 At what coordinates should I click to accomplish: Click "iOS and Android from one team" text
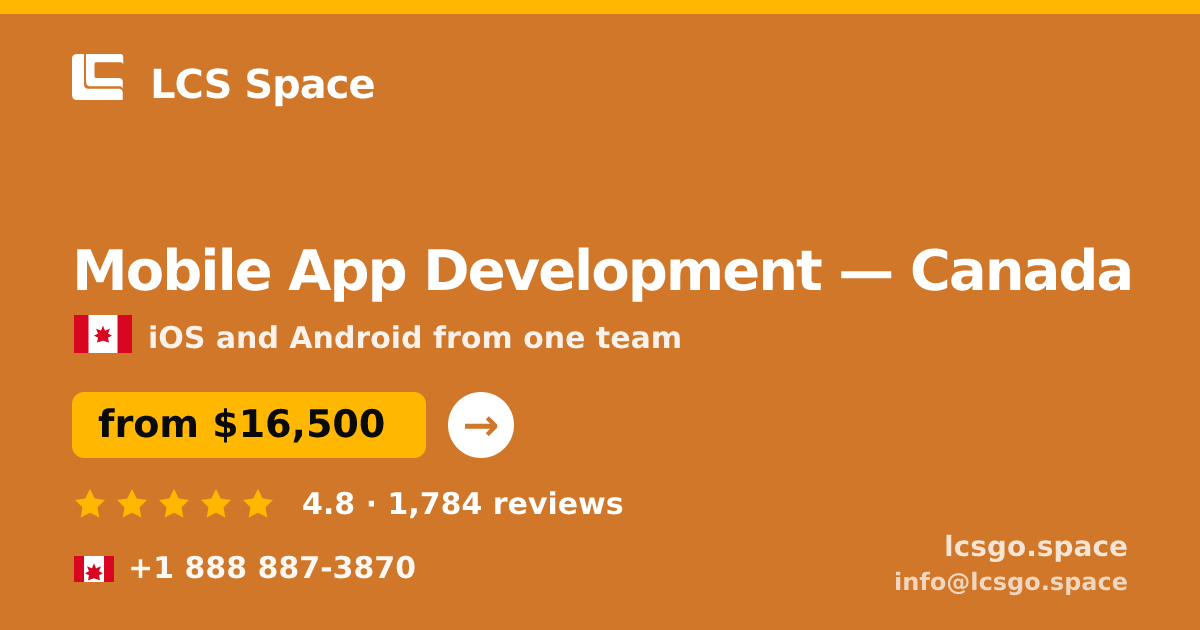click(x=415, y=338)
